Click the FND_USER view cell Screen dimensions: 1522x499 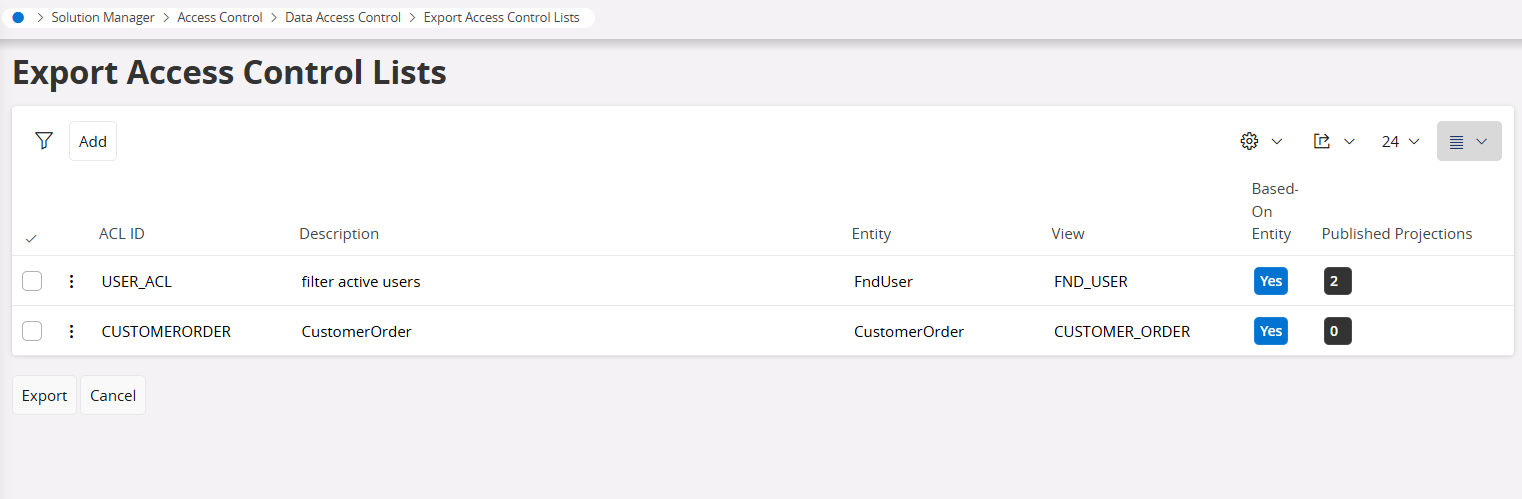tap(1091, 281)
